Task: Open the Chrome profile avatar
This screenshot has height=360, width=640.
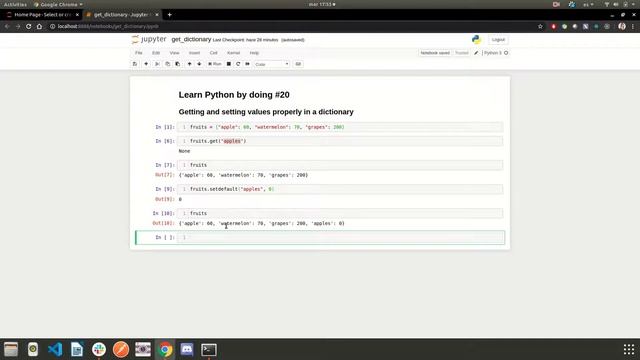Action: pos(622,26)
